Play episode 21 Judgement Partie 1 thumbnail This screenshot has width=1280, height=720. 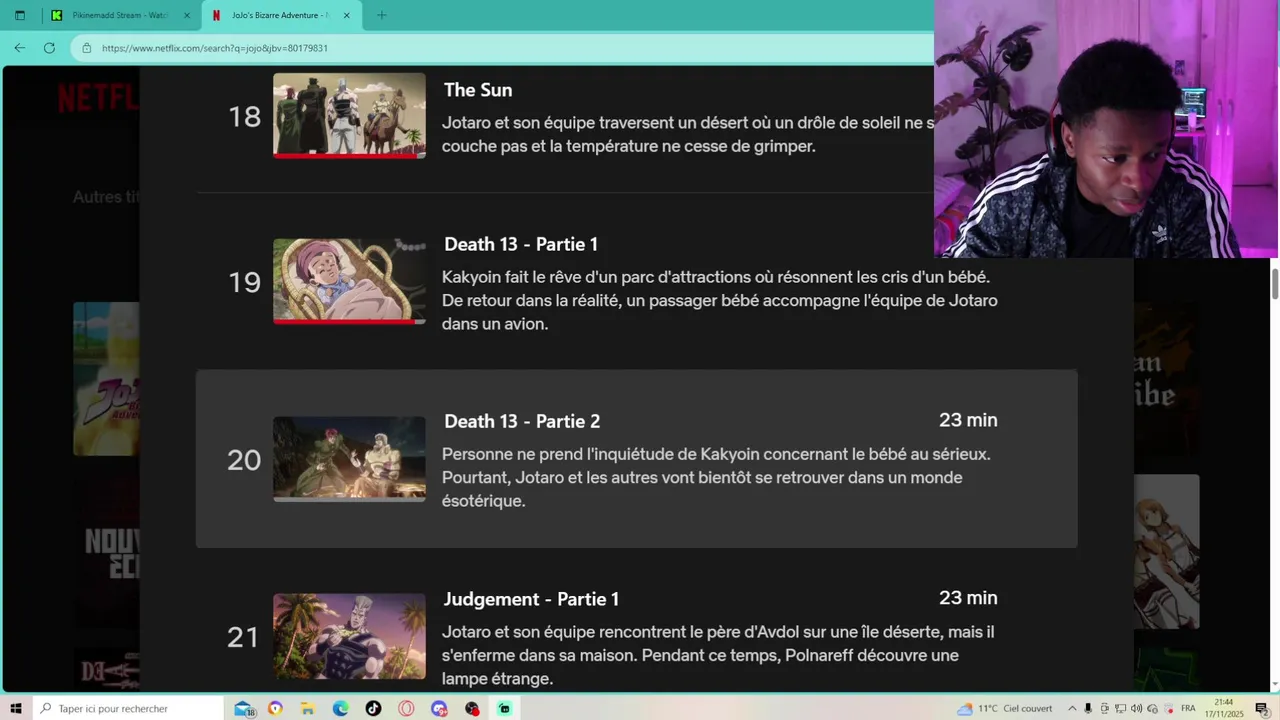349,637
